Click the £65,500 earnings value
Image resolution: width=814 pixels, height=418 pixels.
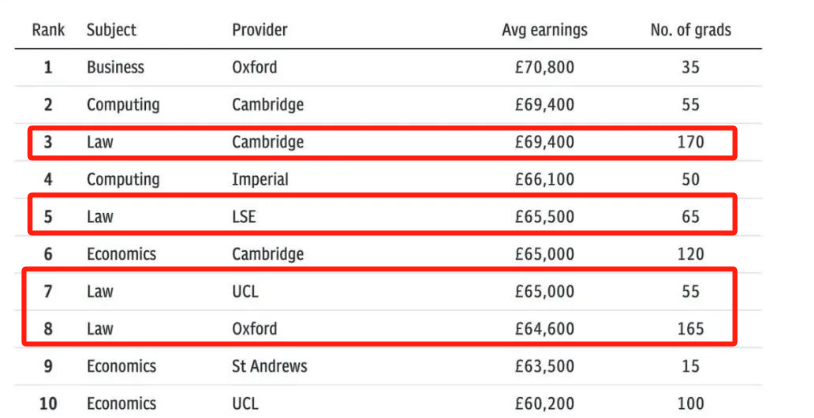(545, 217)
